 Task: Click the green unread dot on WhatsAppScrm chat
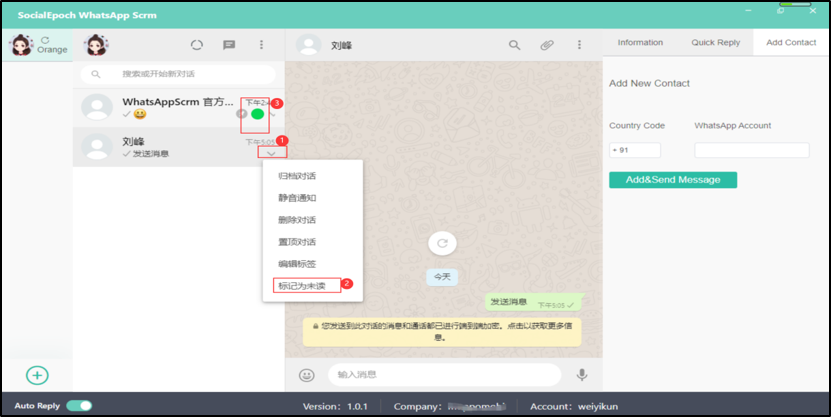click(x=258, y=114)
